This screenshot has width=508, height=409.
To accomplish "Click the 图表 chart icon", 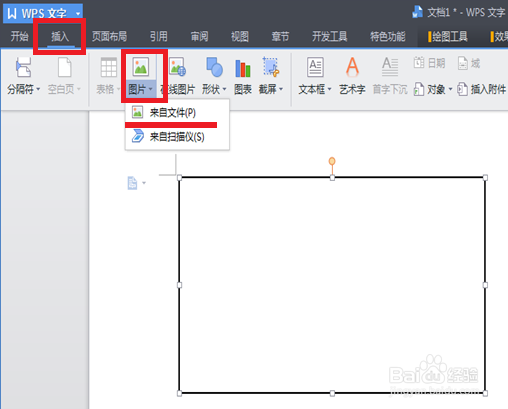I will click(x=243, y=68).
